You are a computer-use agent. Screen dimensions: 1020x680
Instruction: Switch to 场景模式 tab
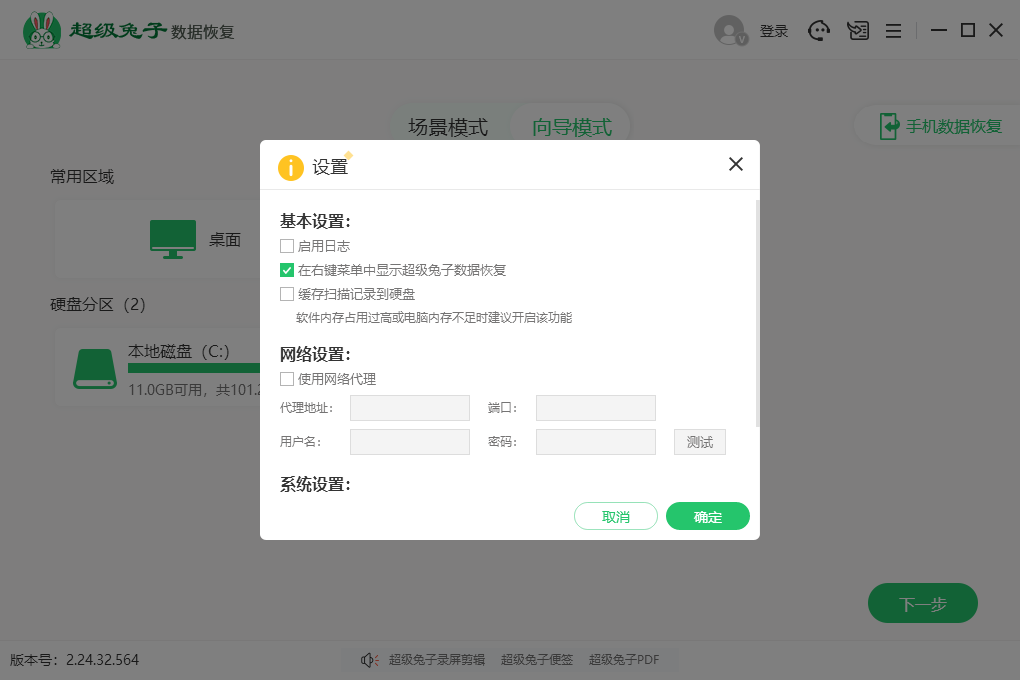click(448, 127)
